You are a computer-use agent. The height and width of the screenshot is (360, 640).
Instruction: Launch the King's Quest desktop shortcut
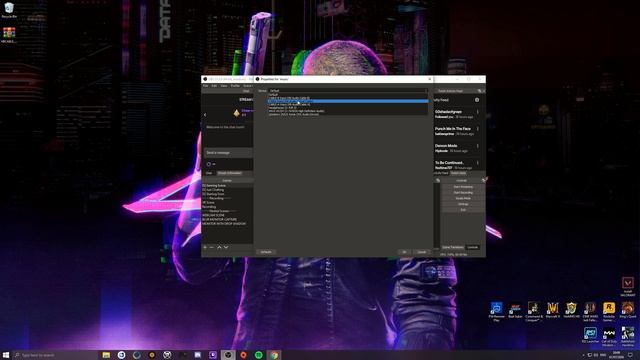[628, 311]
